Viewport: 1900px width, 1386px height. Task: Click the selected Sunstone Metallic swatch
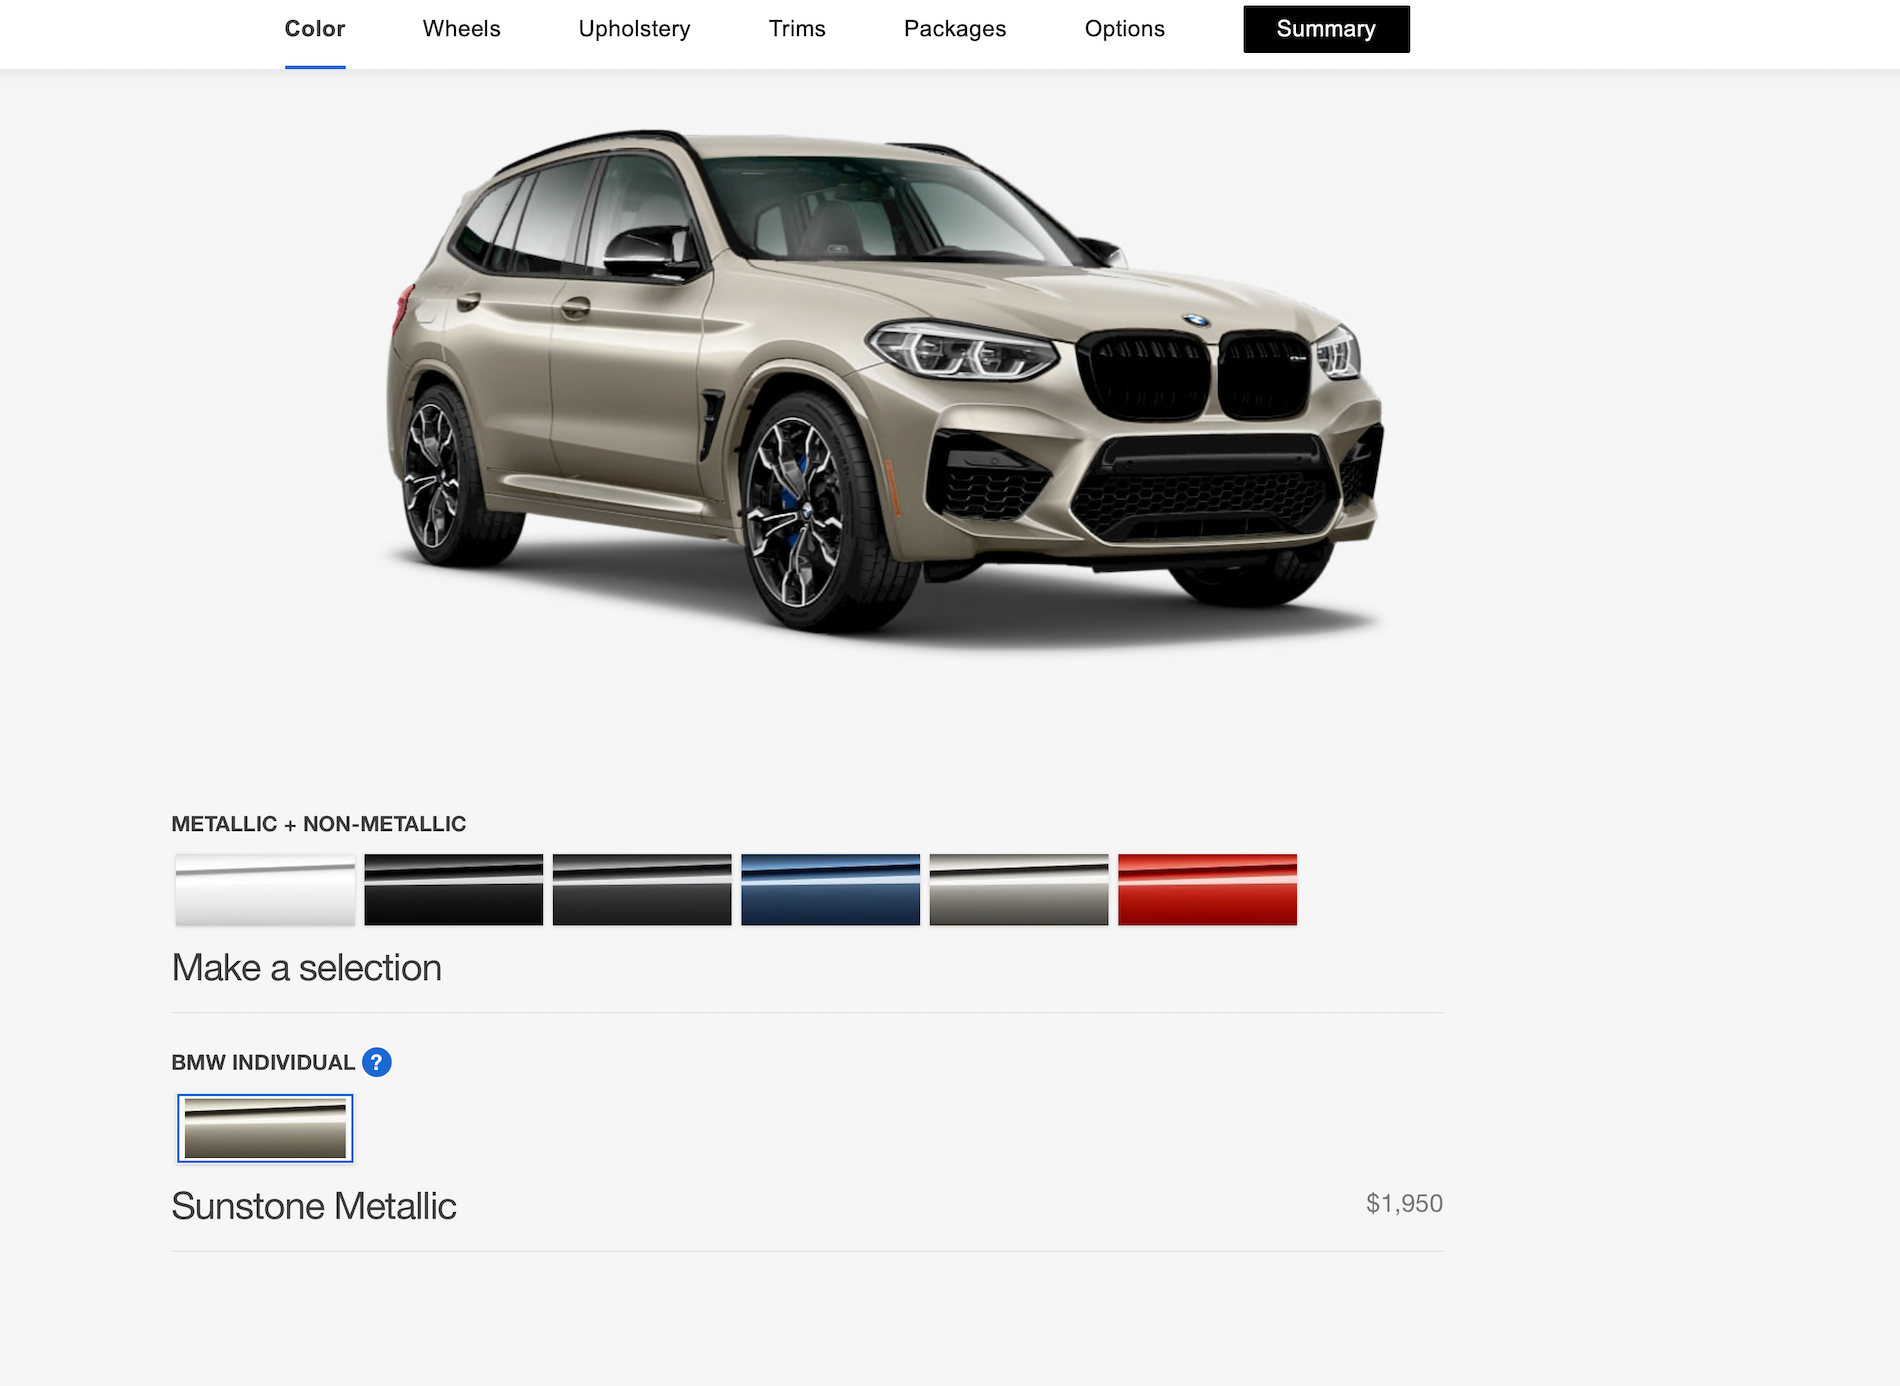click(x=265, y=1128)
